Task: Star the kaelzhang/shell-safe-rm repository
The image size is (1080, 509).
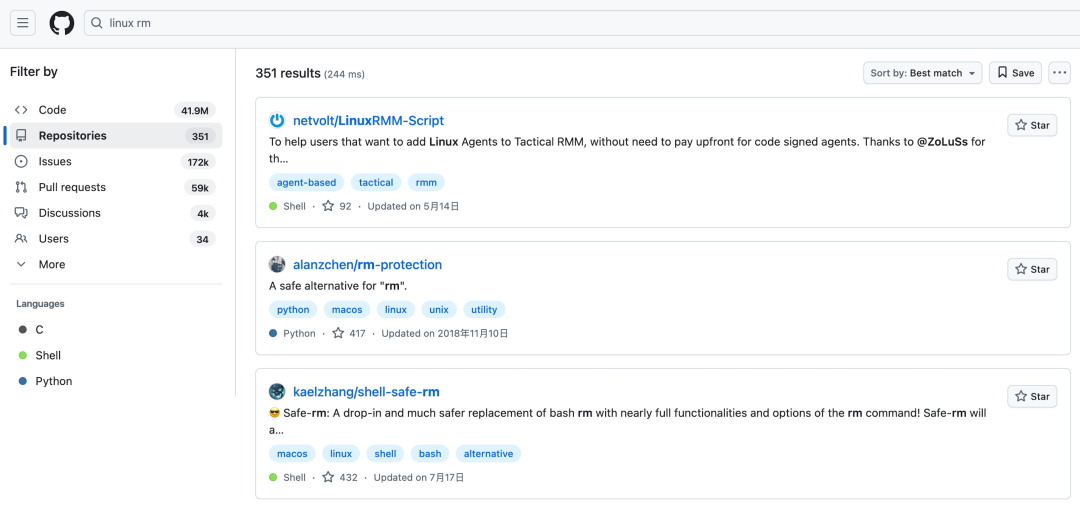Action: [1032, 397]
